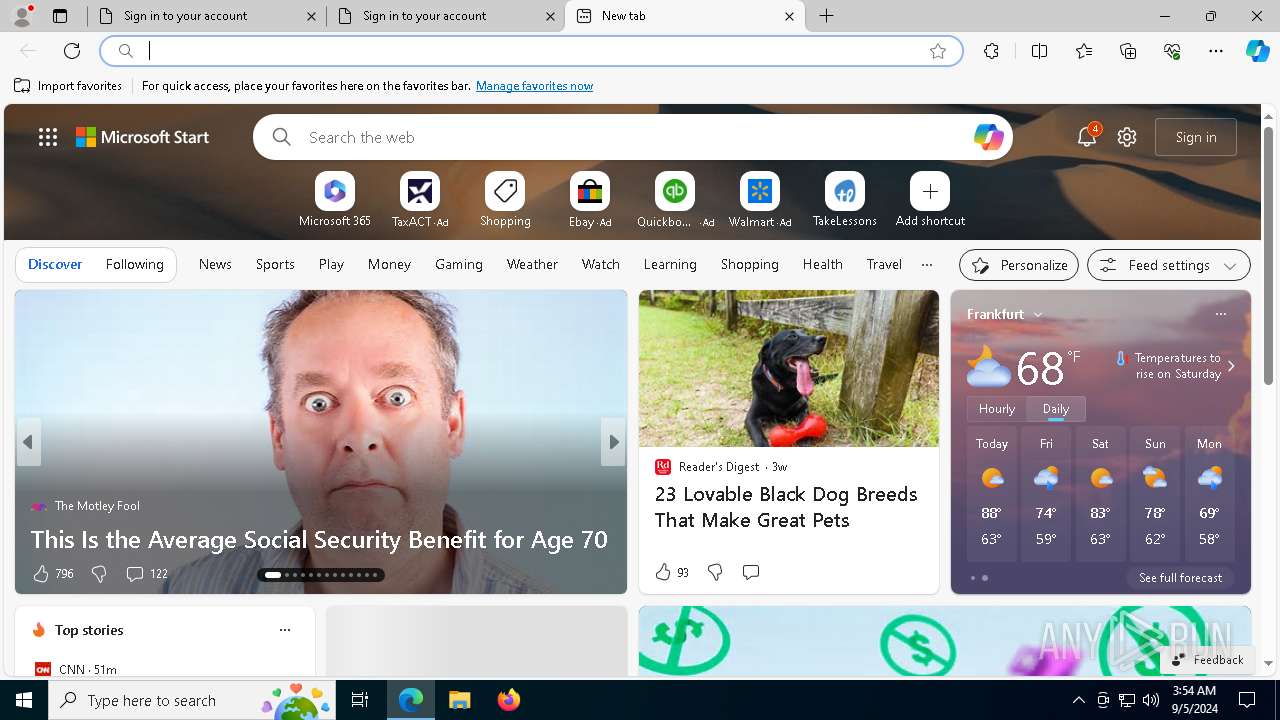
Task: Show next carousel story
Action: pos(613,442)
